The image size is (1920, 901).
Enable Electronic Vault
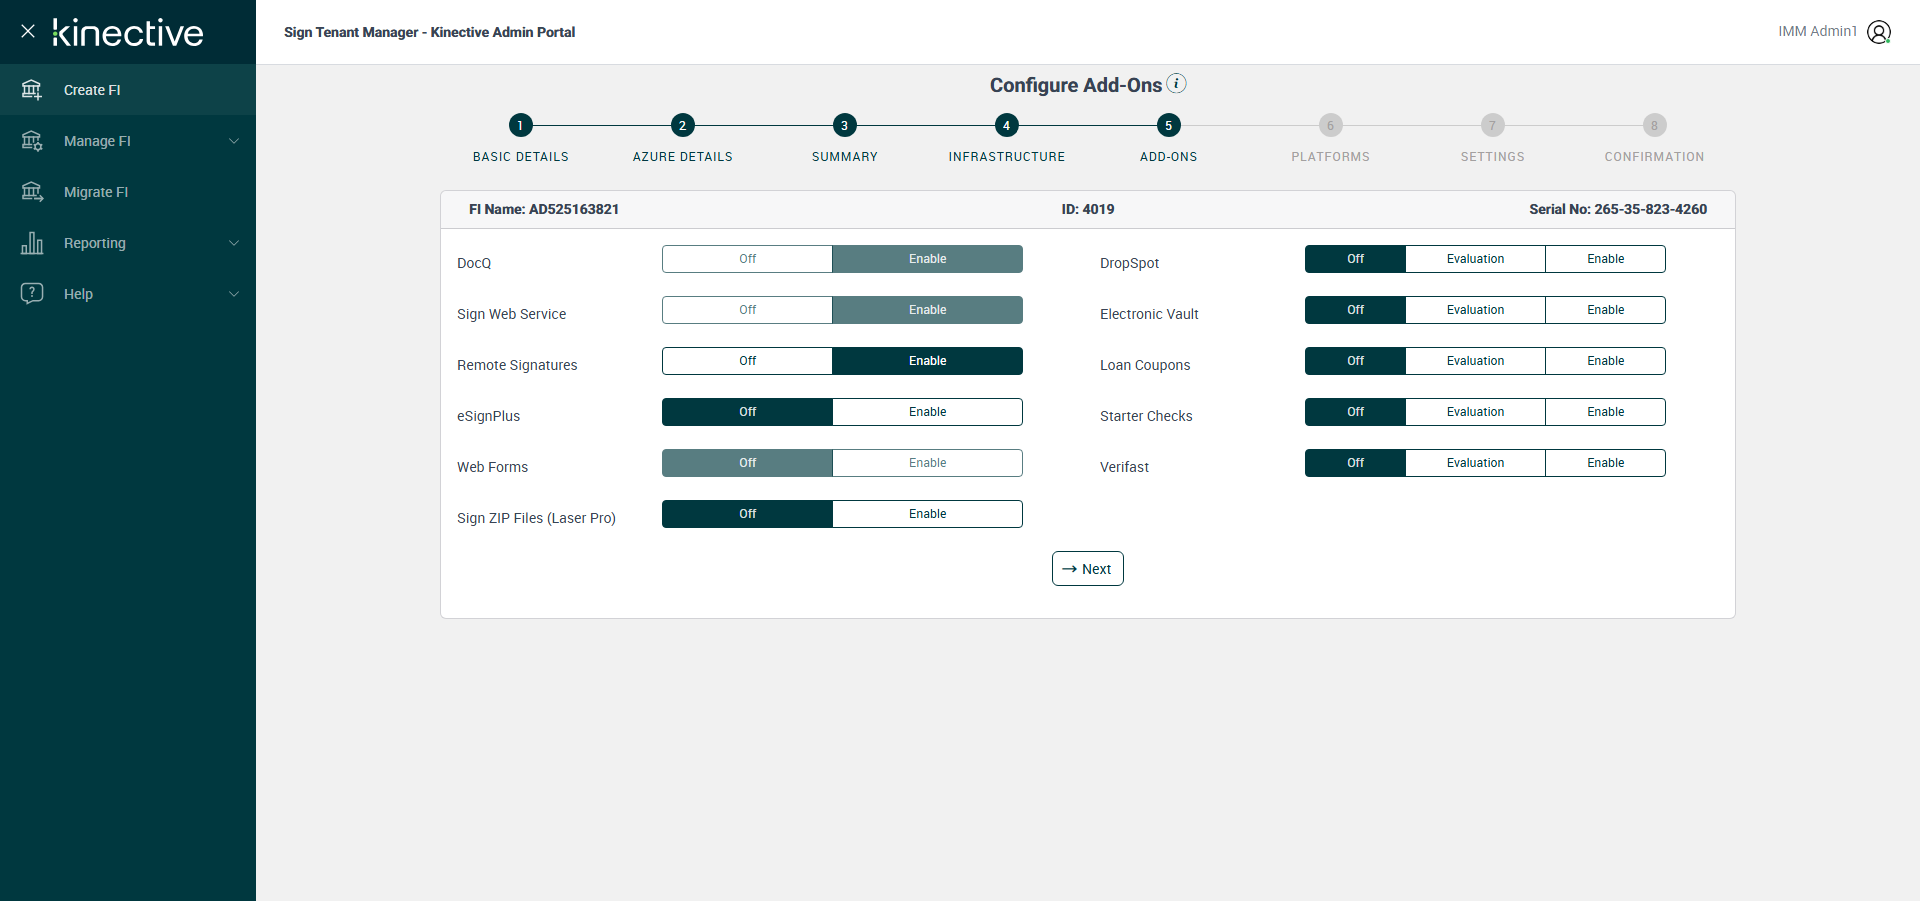pyautogui.click(x=1606, y=310)
